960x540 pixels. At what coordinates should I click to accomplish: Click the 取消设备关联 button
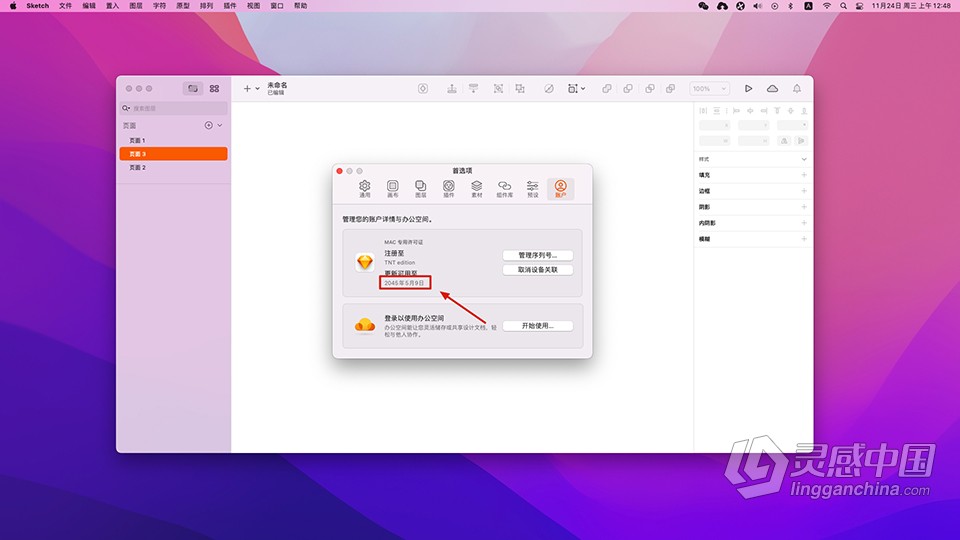pyautogui.click(x=538, y=270)
